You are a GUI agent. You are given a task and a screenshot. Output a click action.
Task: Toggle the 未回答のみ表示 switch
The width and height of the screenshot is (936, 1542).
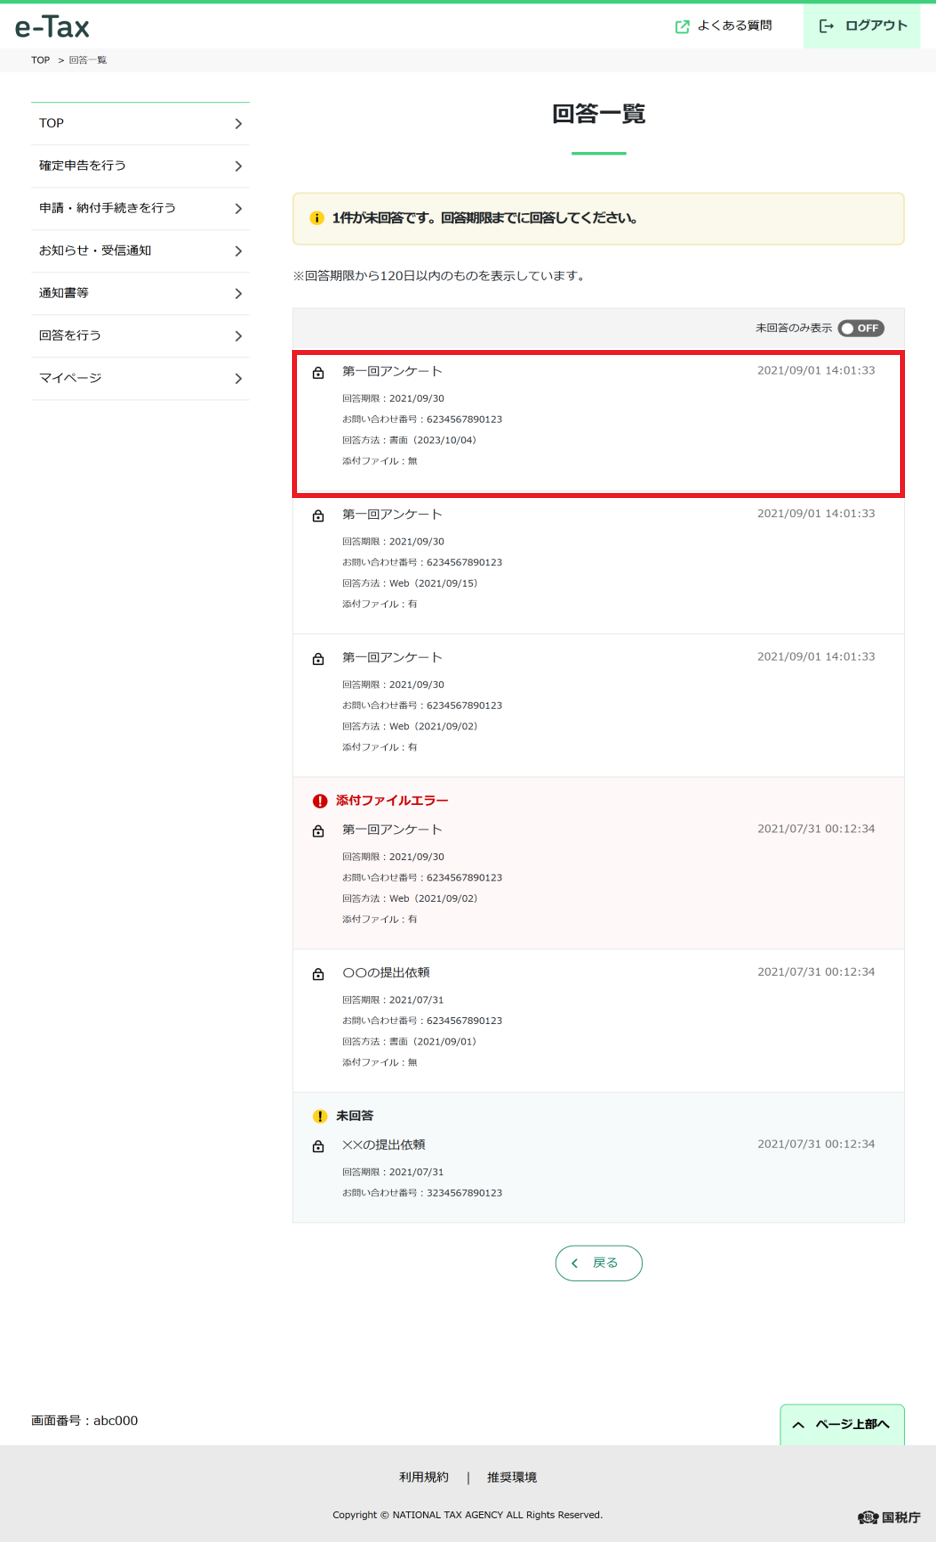(861, 328)
